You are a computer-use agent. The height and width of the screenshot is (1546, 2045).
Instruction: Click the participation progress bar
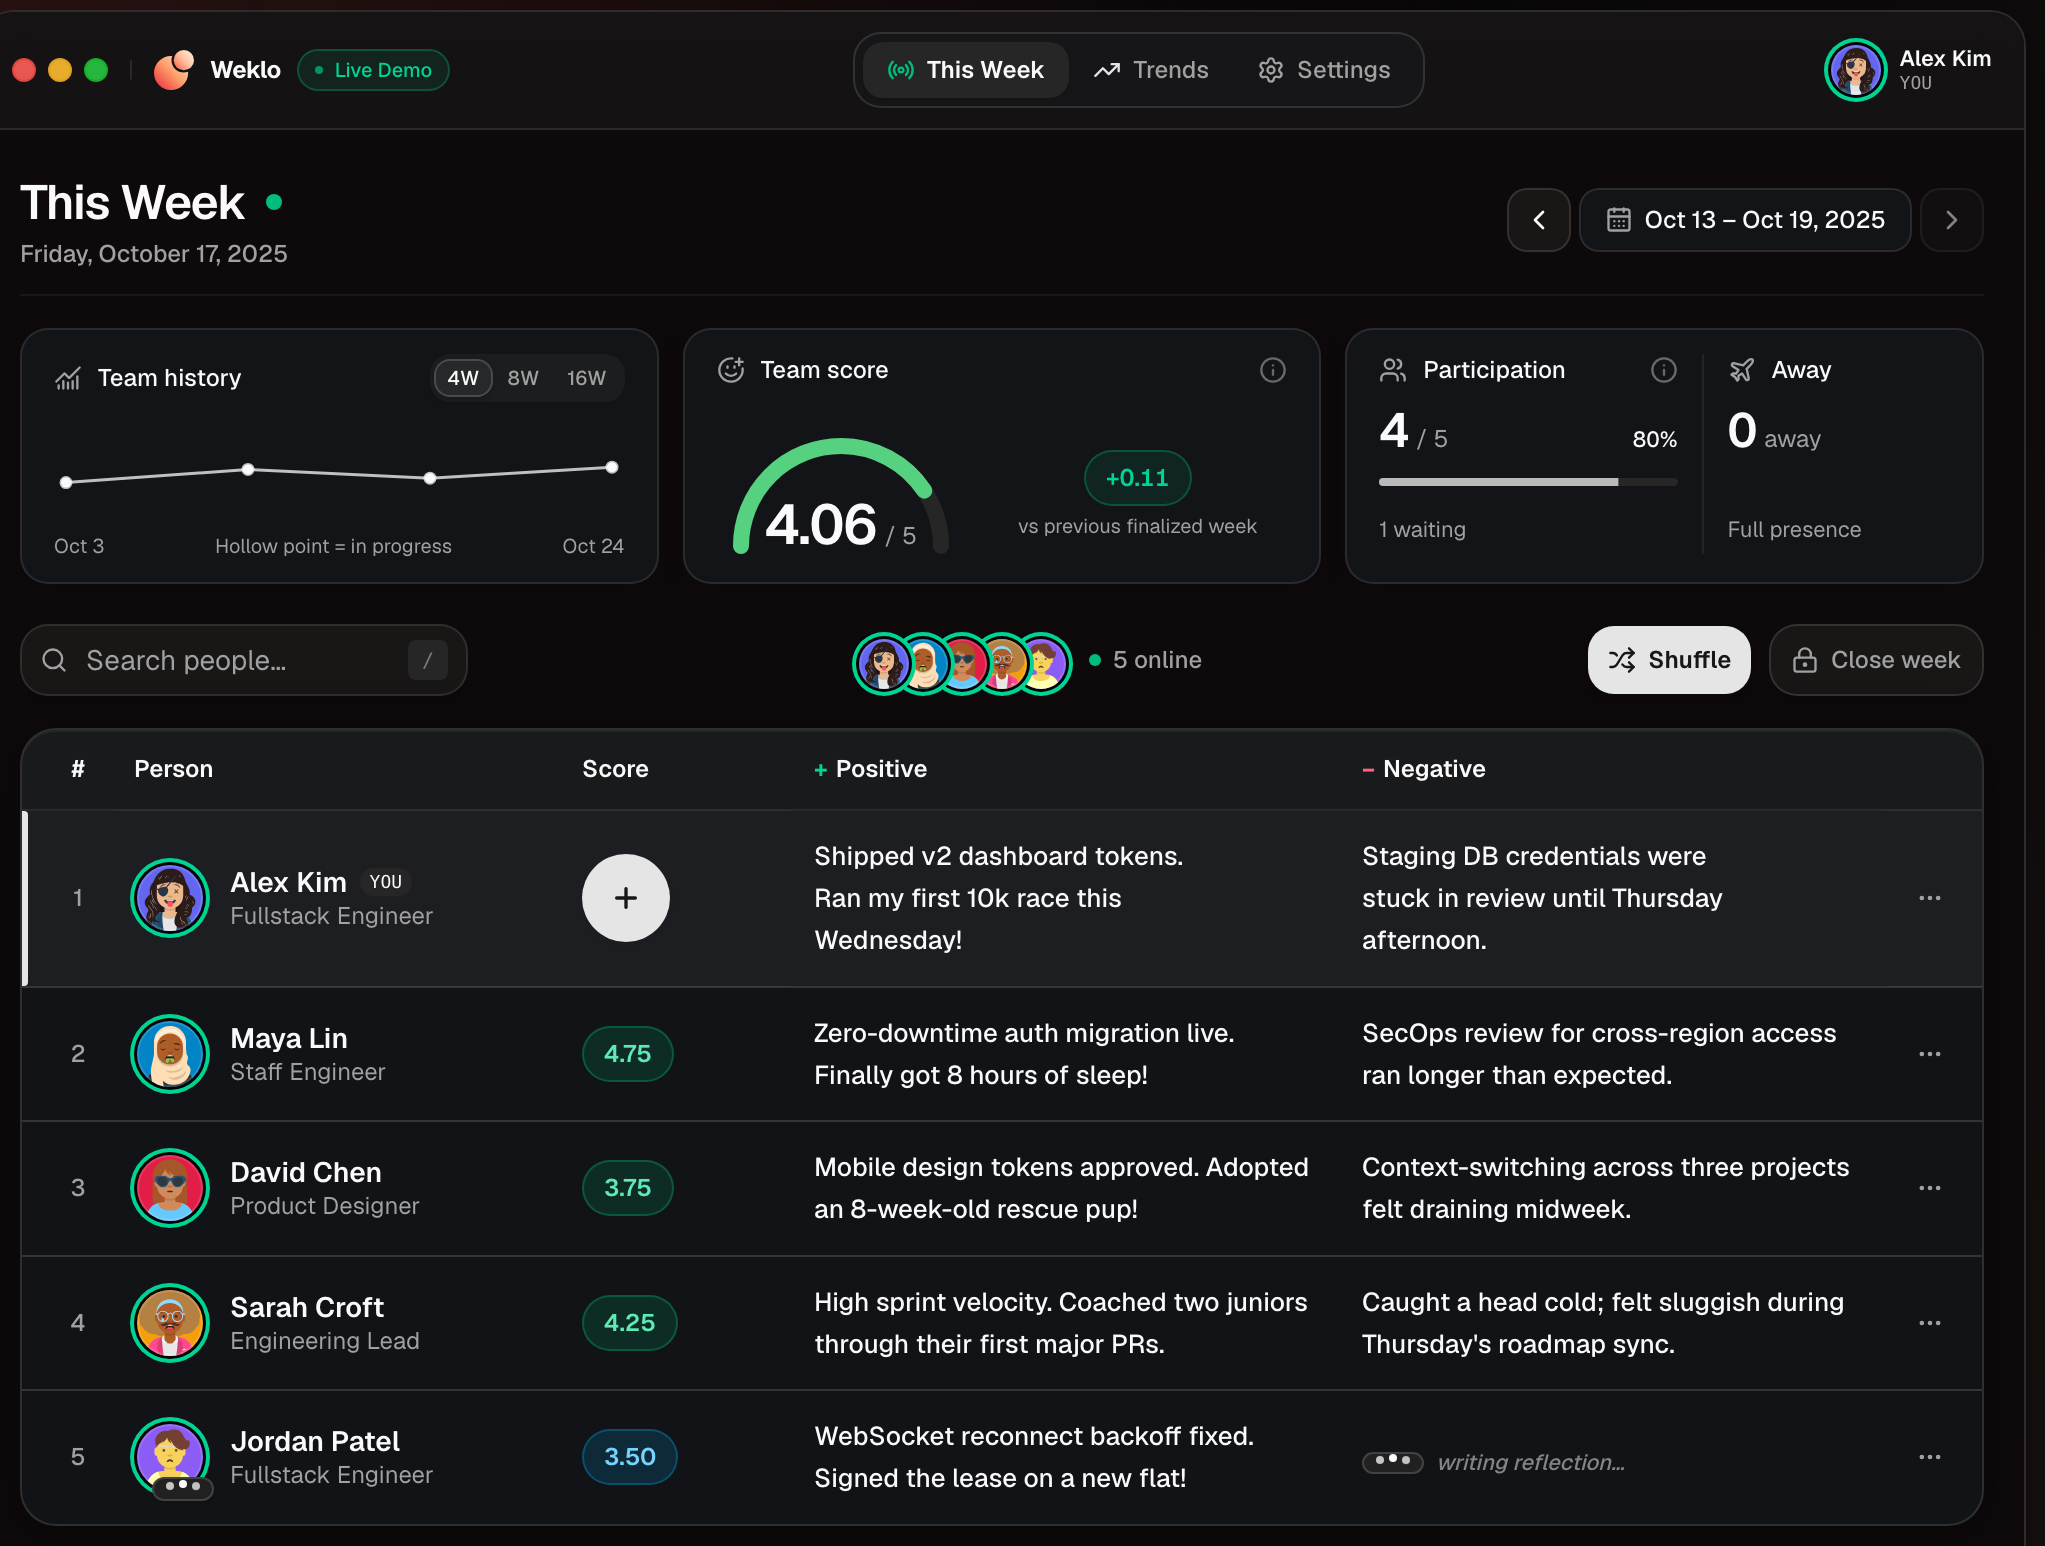coord(1528,482)
